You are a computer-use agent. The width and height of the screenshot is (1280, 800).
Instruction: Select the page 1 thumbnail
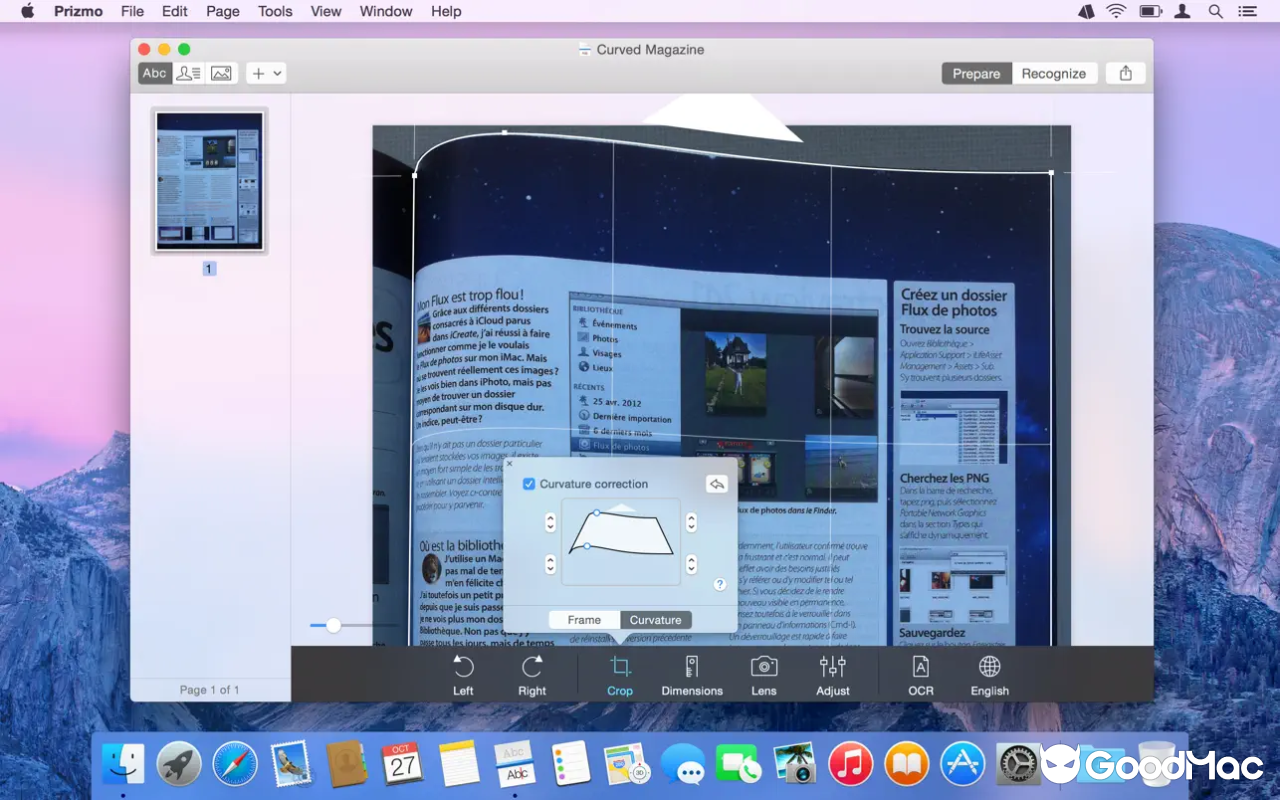coord(209,181)
